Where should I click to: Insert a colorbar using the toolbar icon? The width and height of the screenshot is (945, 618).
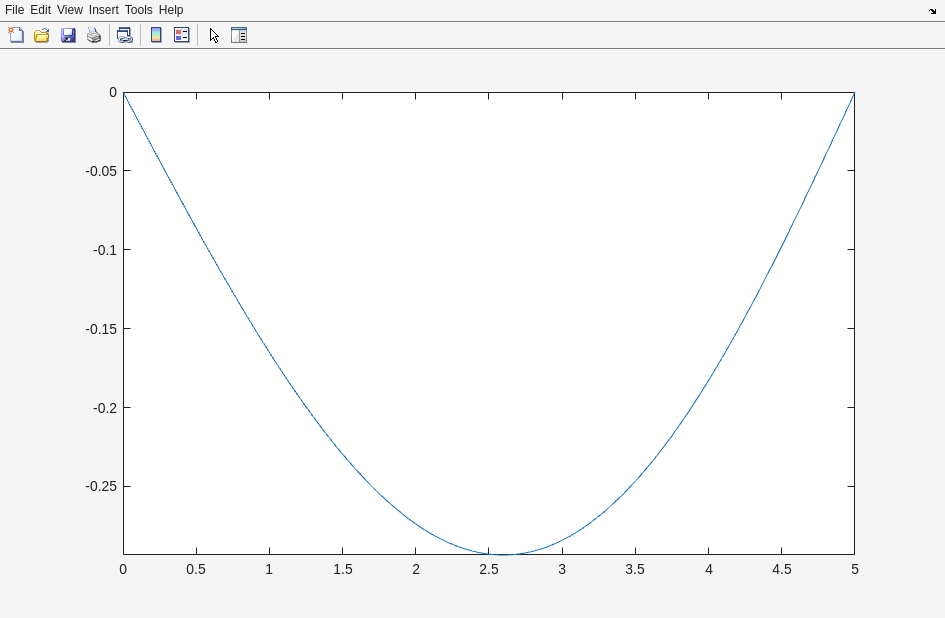pos(156,35)
